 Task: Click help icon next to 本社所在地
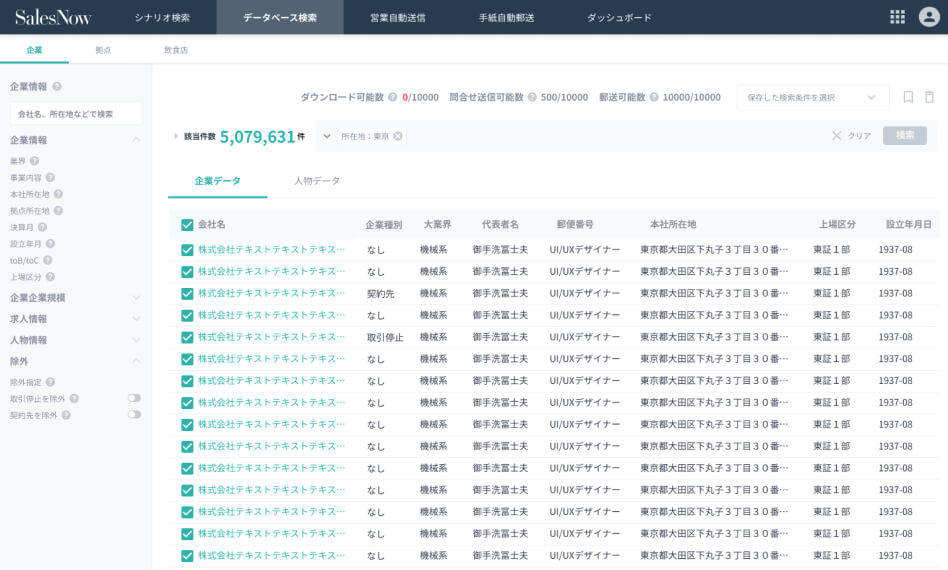(58, 194)
